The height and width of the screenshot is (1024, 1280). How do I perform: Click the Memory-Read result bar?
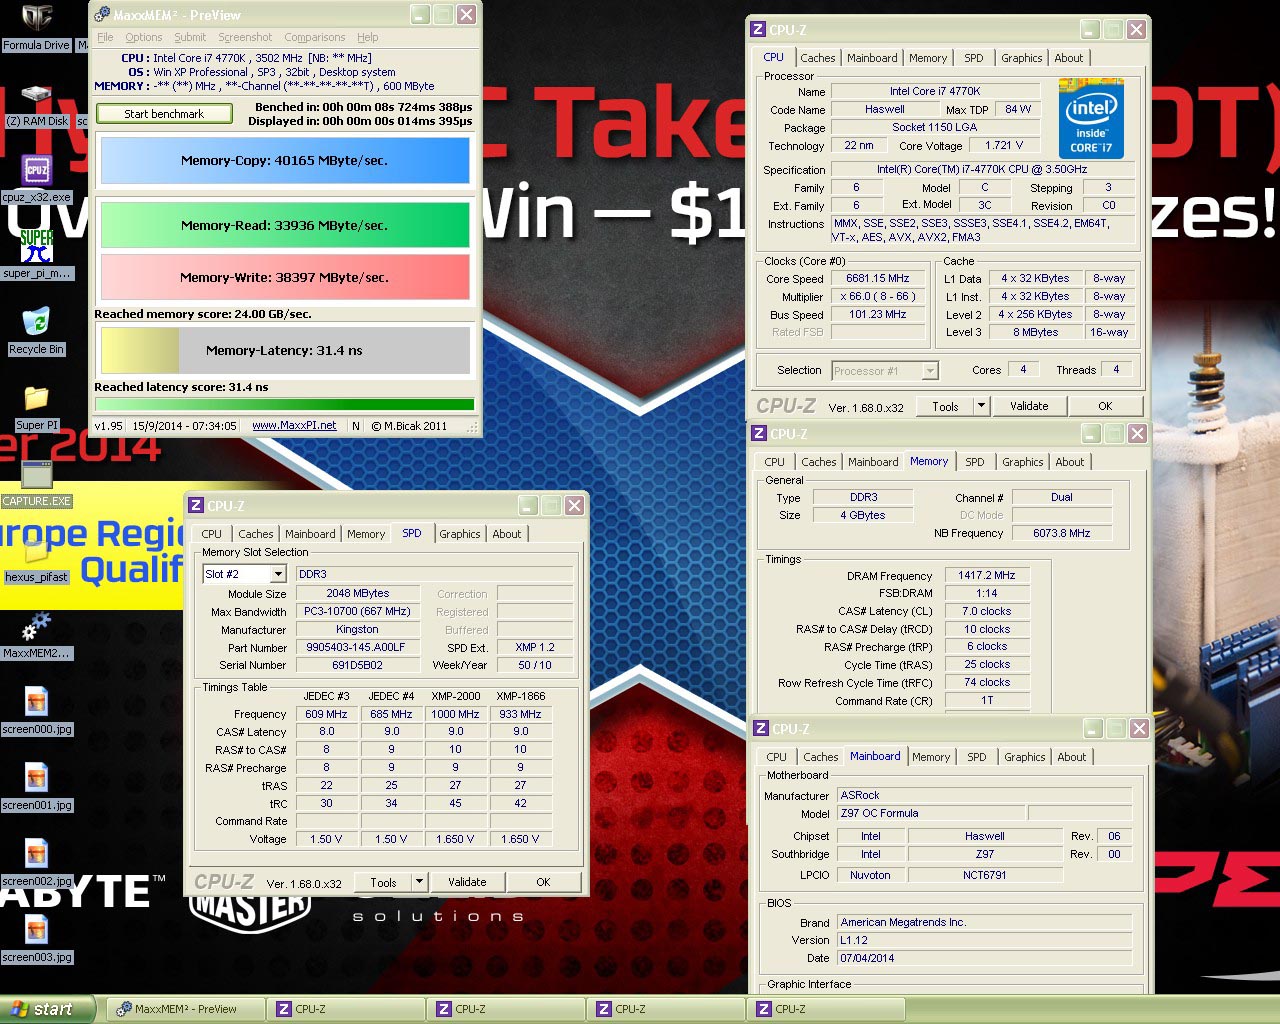tap(285, 225)
